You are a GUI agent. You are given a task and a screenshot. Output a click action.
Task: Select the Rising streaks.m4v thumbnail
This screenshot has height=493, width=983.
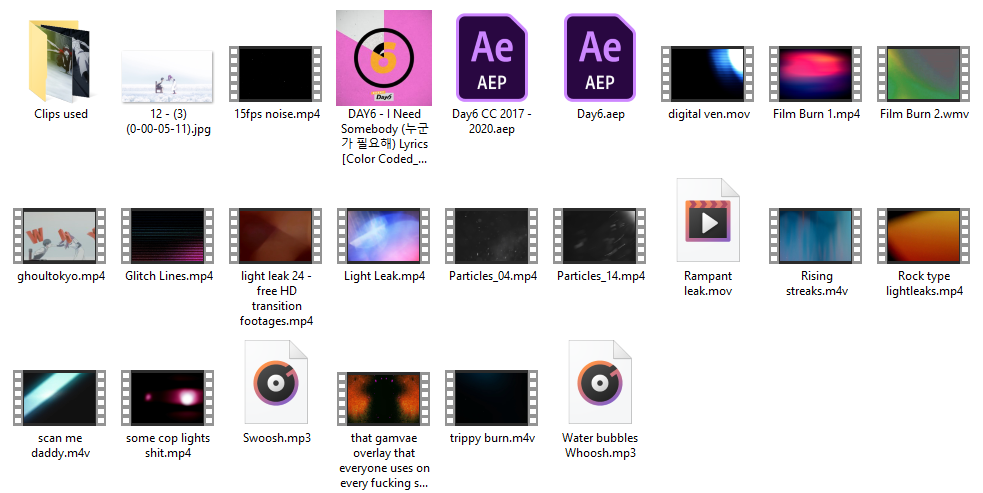[816, 236]
